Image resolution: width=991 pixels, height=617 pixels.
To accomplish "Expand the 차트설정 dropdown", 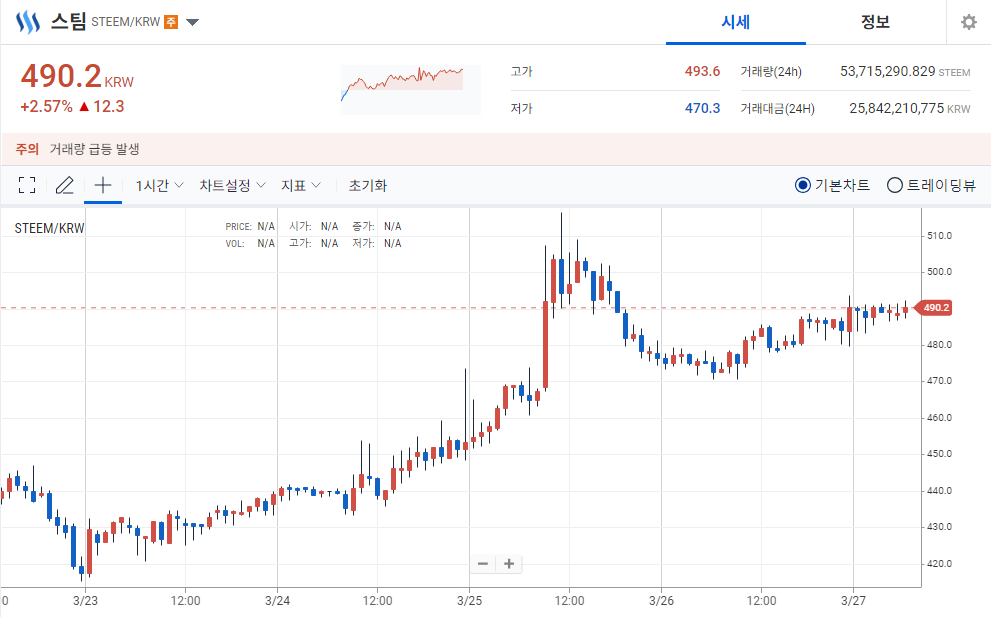I will tap(232, 185).
